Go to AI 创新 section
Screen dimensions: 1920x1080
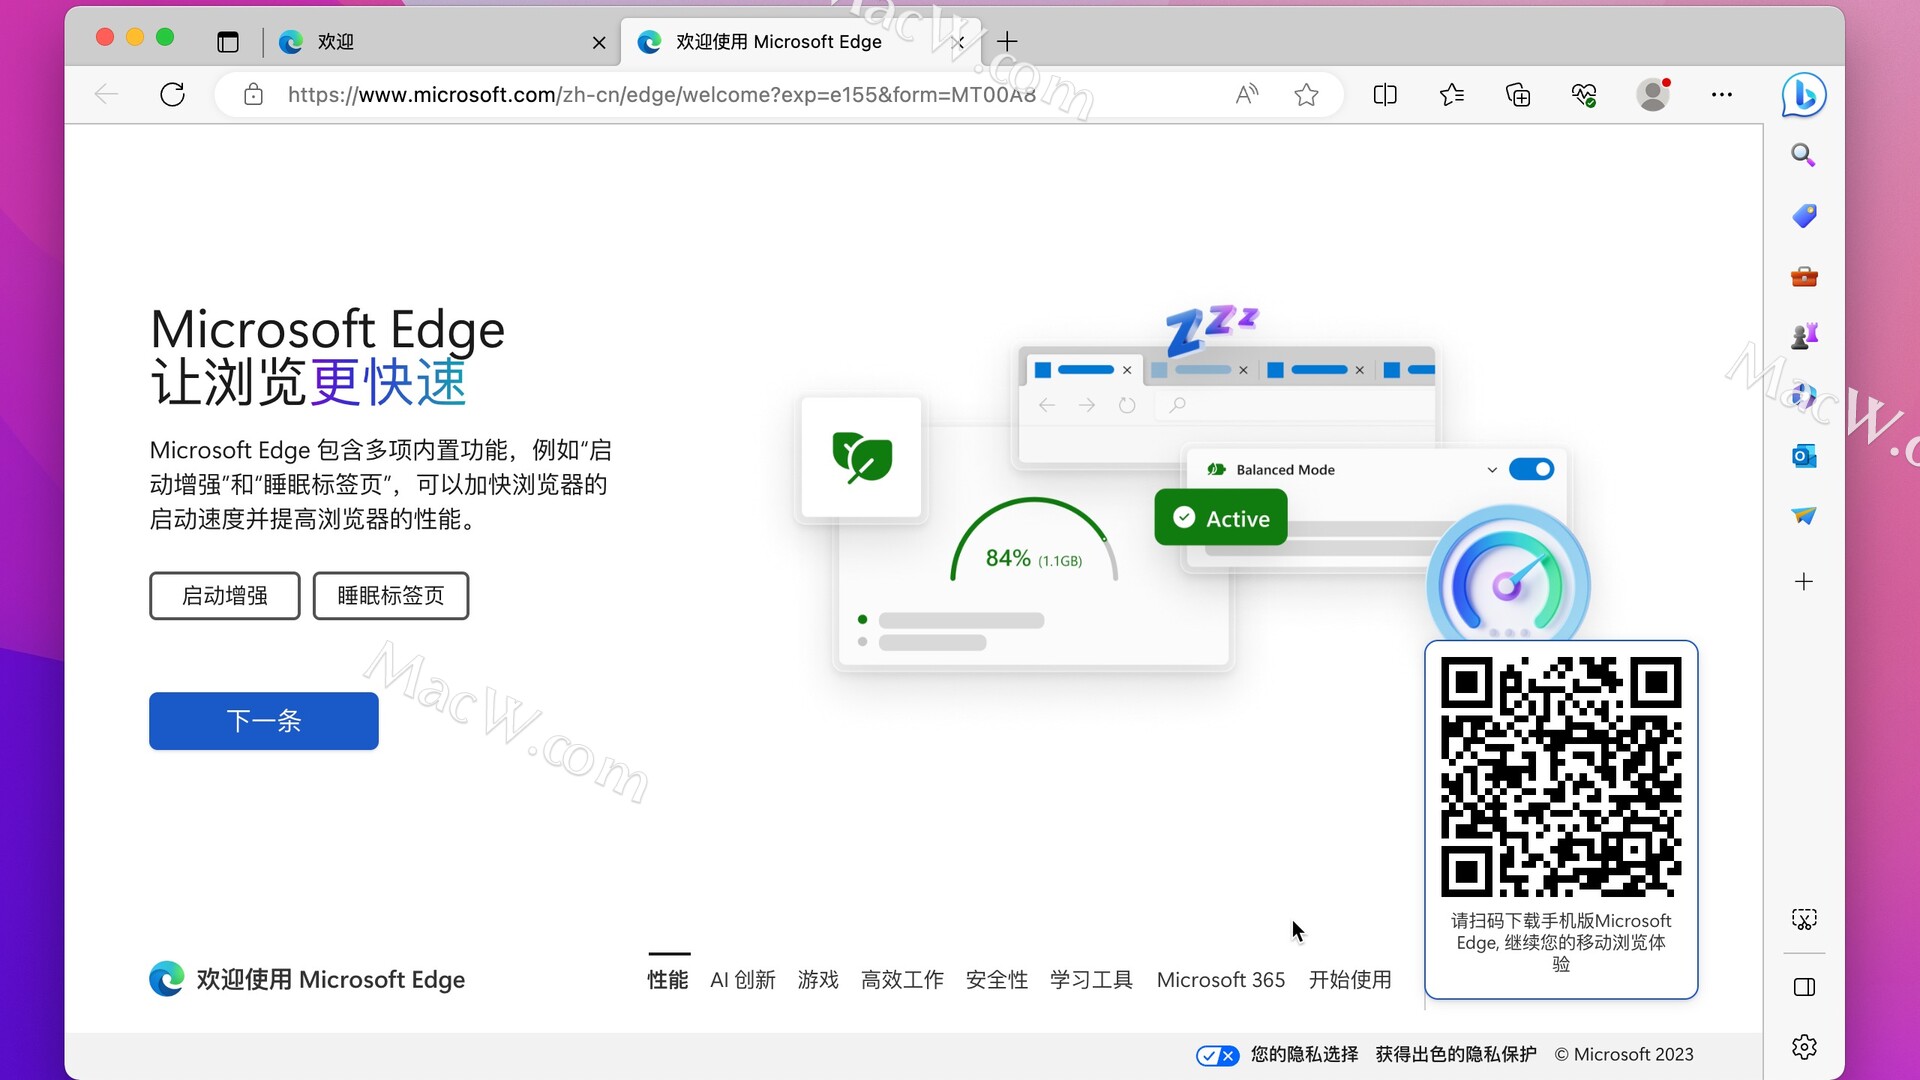tap(743, 980)
